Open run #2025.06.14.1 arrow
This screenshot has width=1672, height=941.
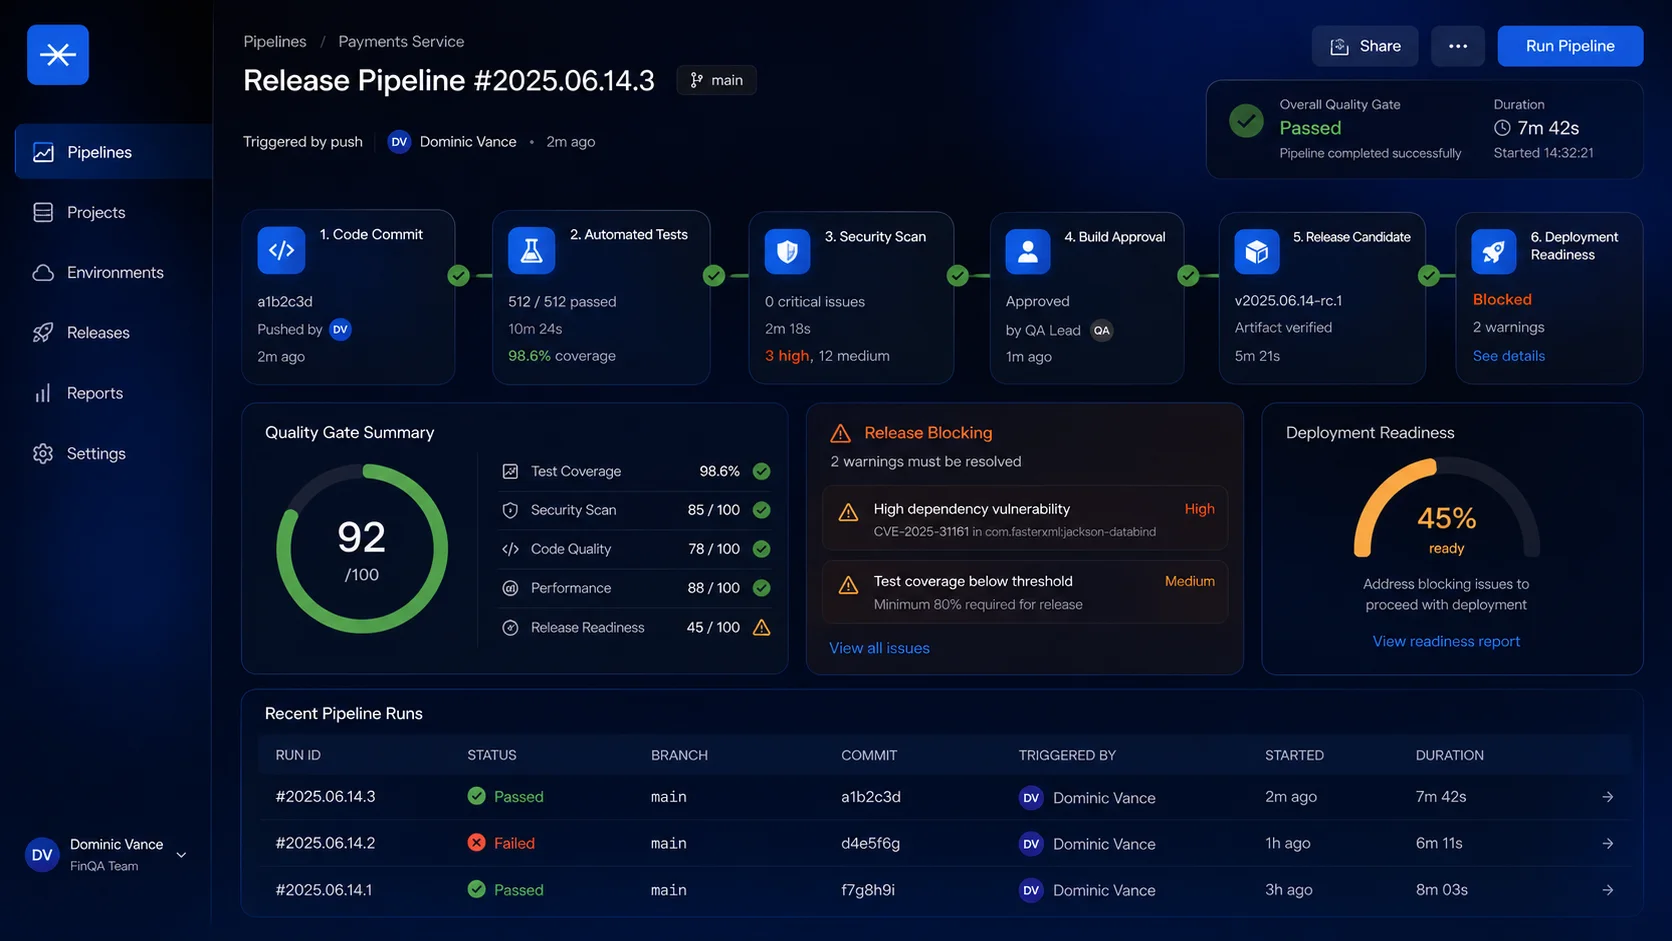coord(1607,890)
